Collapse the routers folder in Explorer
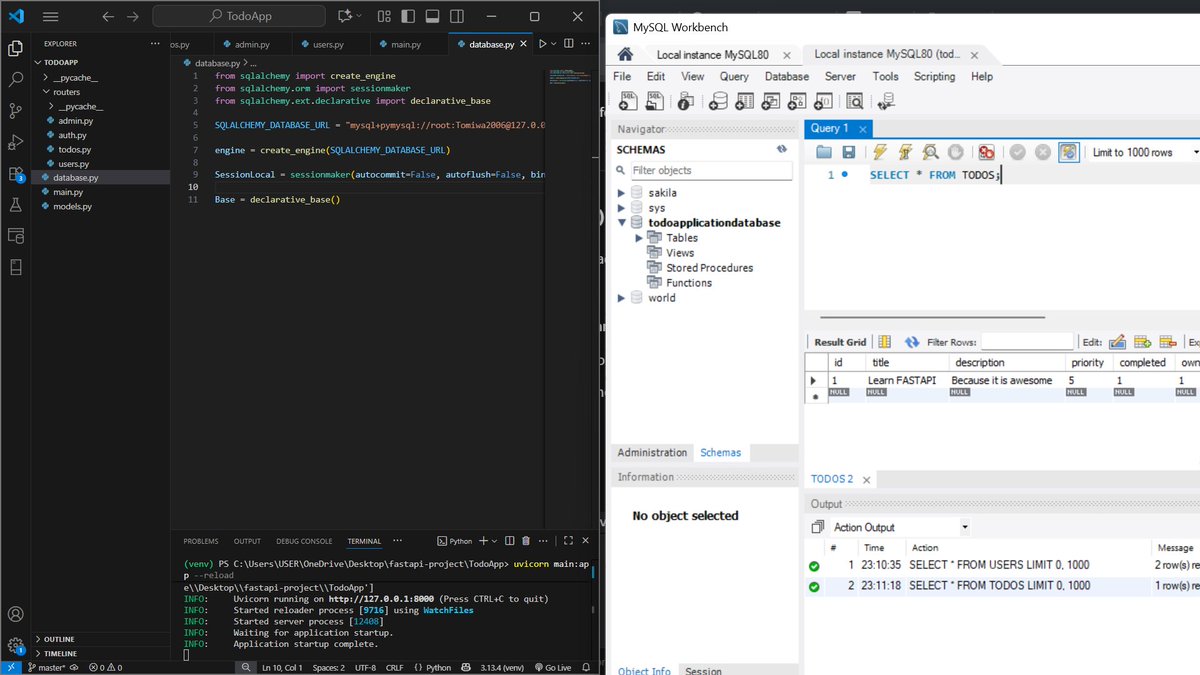 [x=45, y=92]
